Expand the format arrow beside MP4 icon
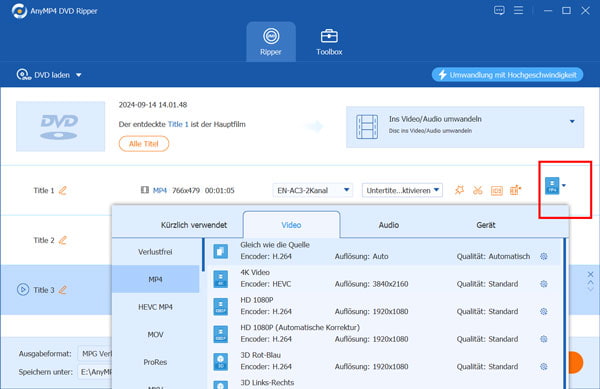The width and height of the screenshot is (600, 389). point(564,186)
